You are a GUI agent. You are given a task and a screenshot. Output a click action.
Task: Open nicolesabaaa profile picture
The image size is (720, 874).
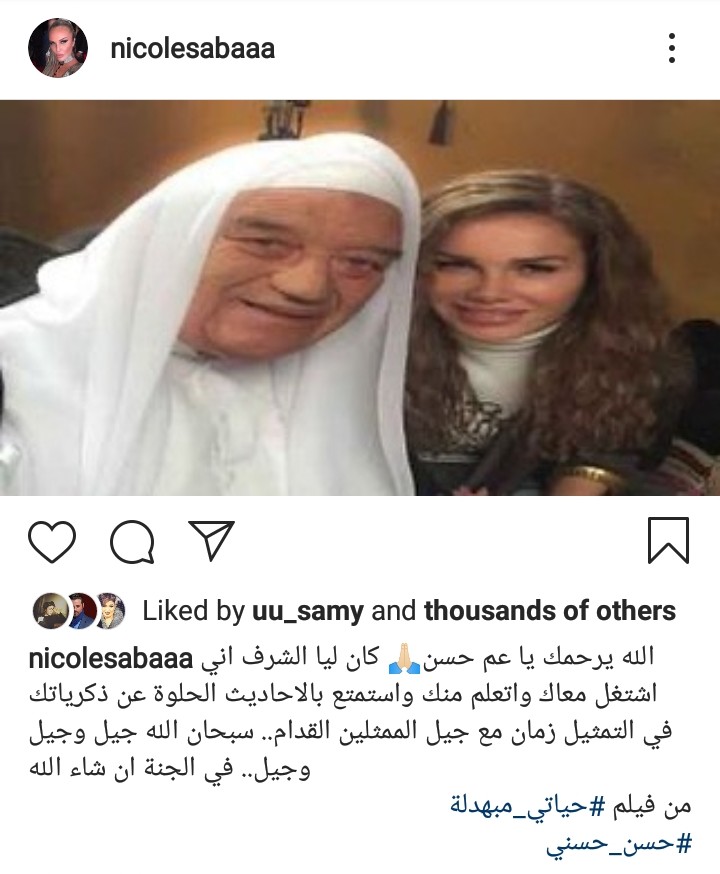coord(58,47)
